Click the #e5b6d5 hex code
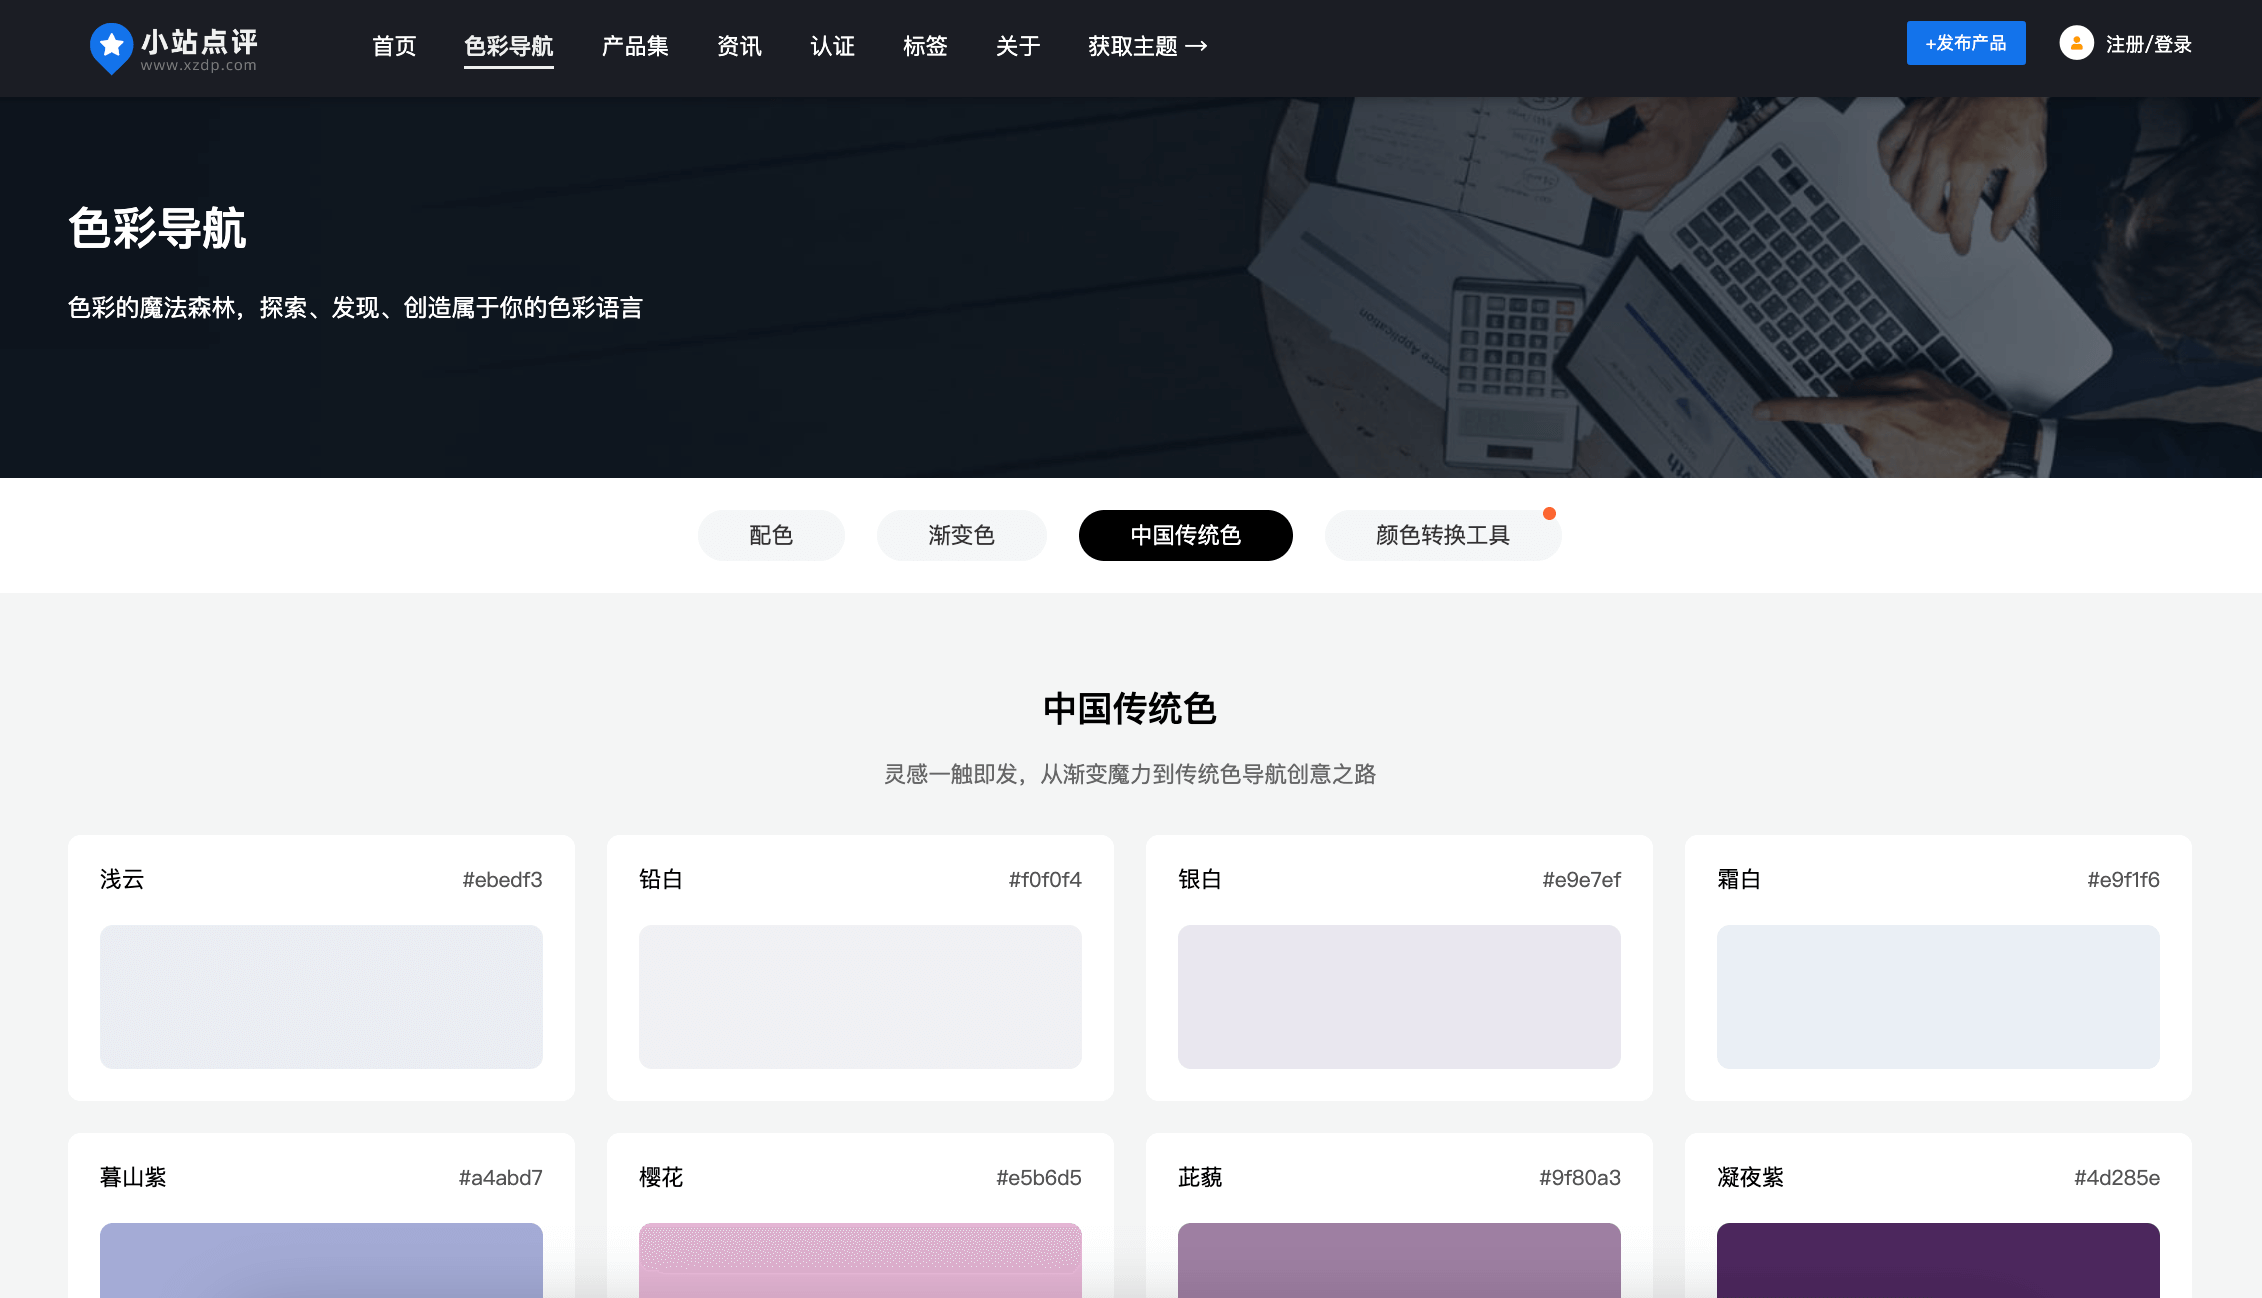Screen dimensions: 2262x1298 1039,1178
